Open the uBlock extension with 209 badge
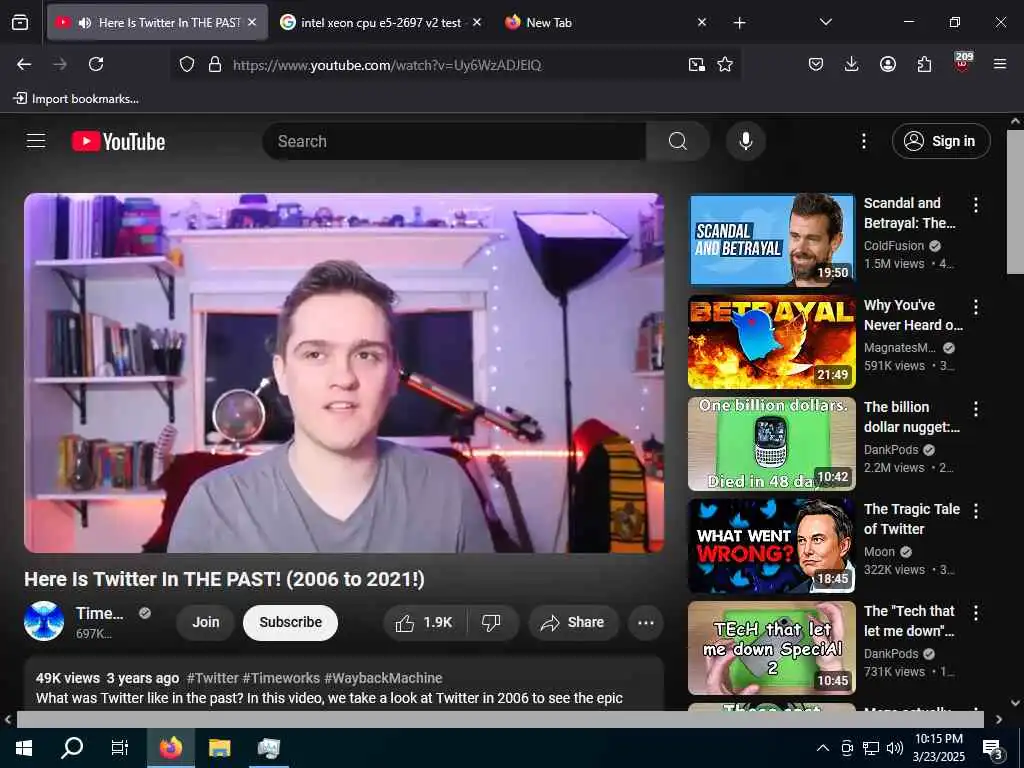The width and height of the screenshot is (1024, 768). 963,62
